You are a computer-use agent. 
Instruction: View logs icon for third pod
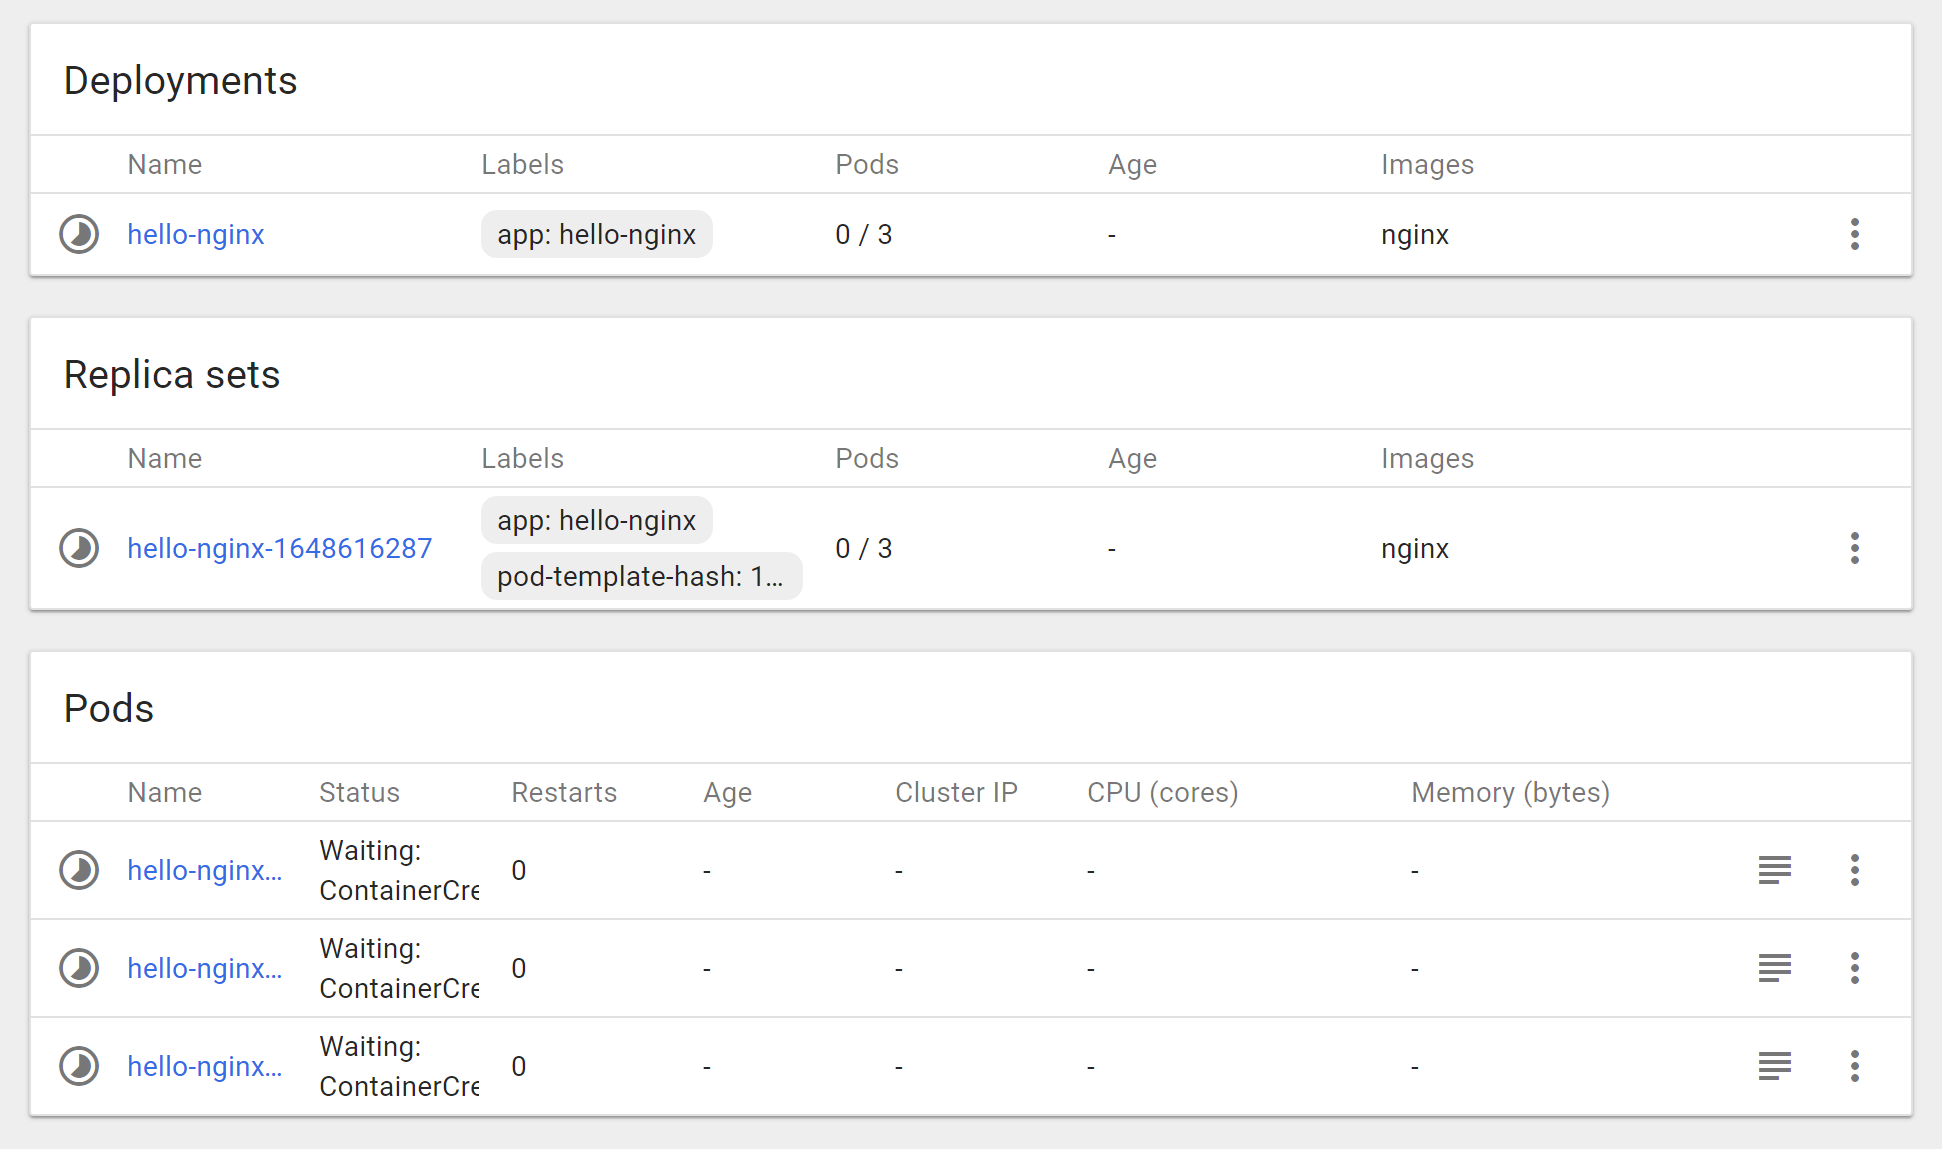coord(1775,1066)
